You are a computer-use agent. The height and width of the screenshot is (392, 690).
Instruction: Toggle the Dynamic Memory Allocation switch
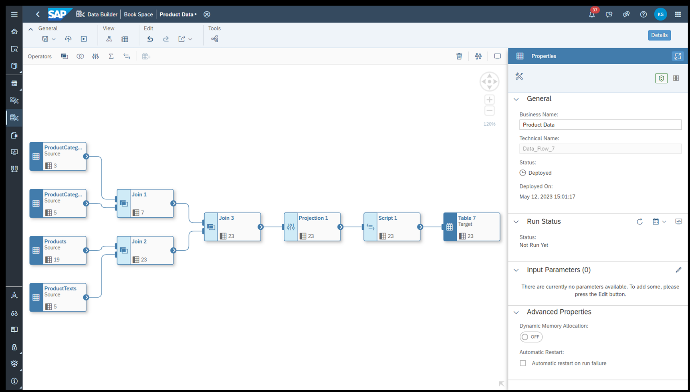[x=531, y=337]
